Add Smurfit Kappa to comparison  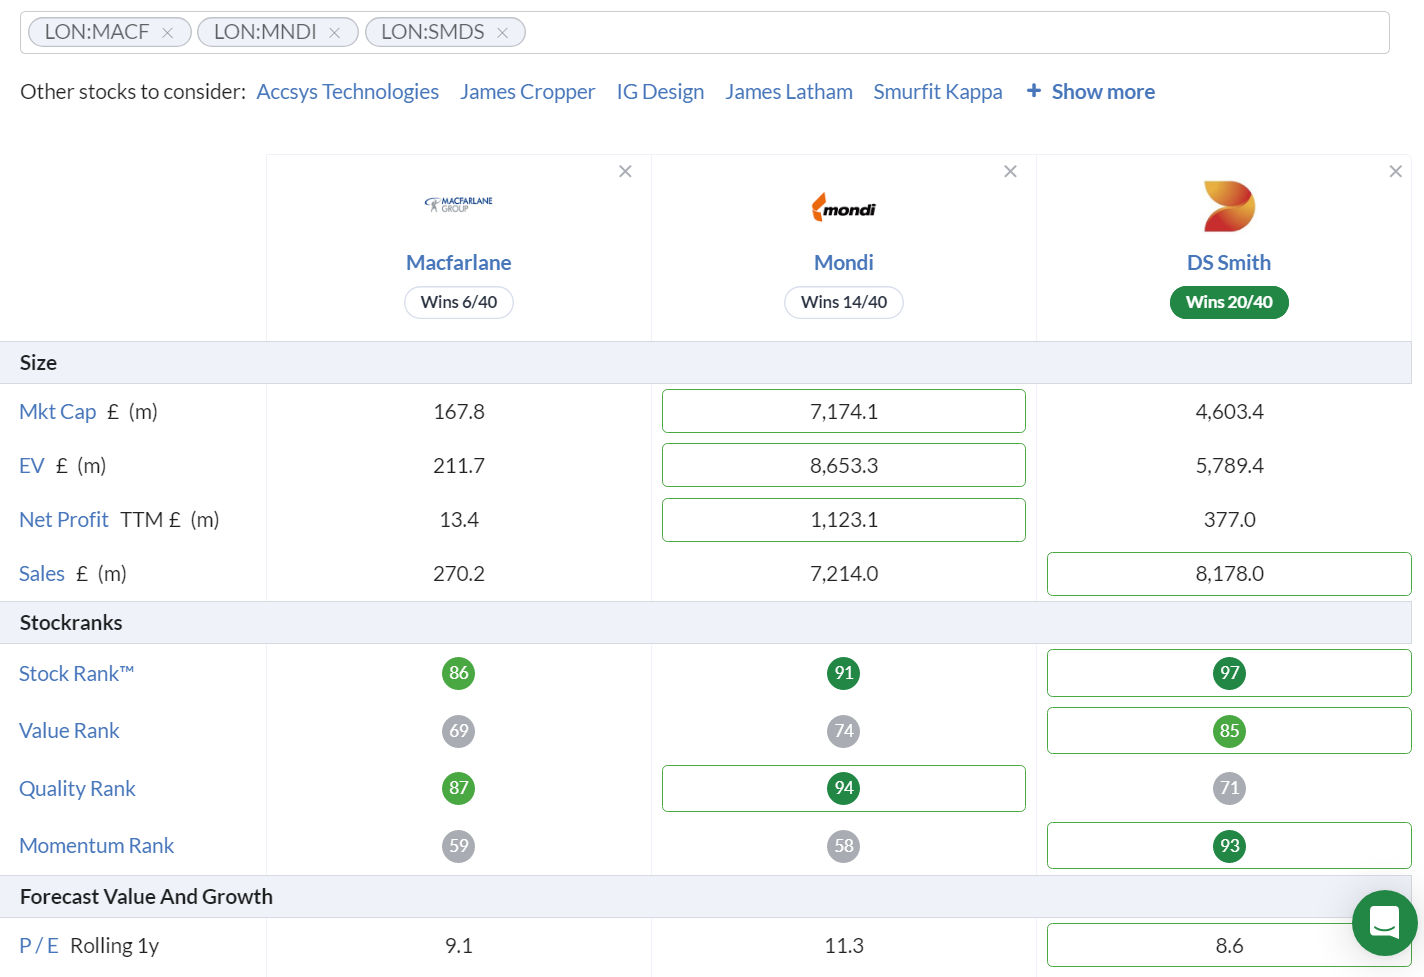pos(937,92)
